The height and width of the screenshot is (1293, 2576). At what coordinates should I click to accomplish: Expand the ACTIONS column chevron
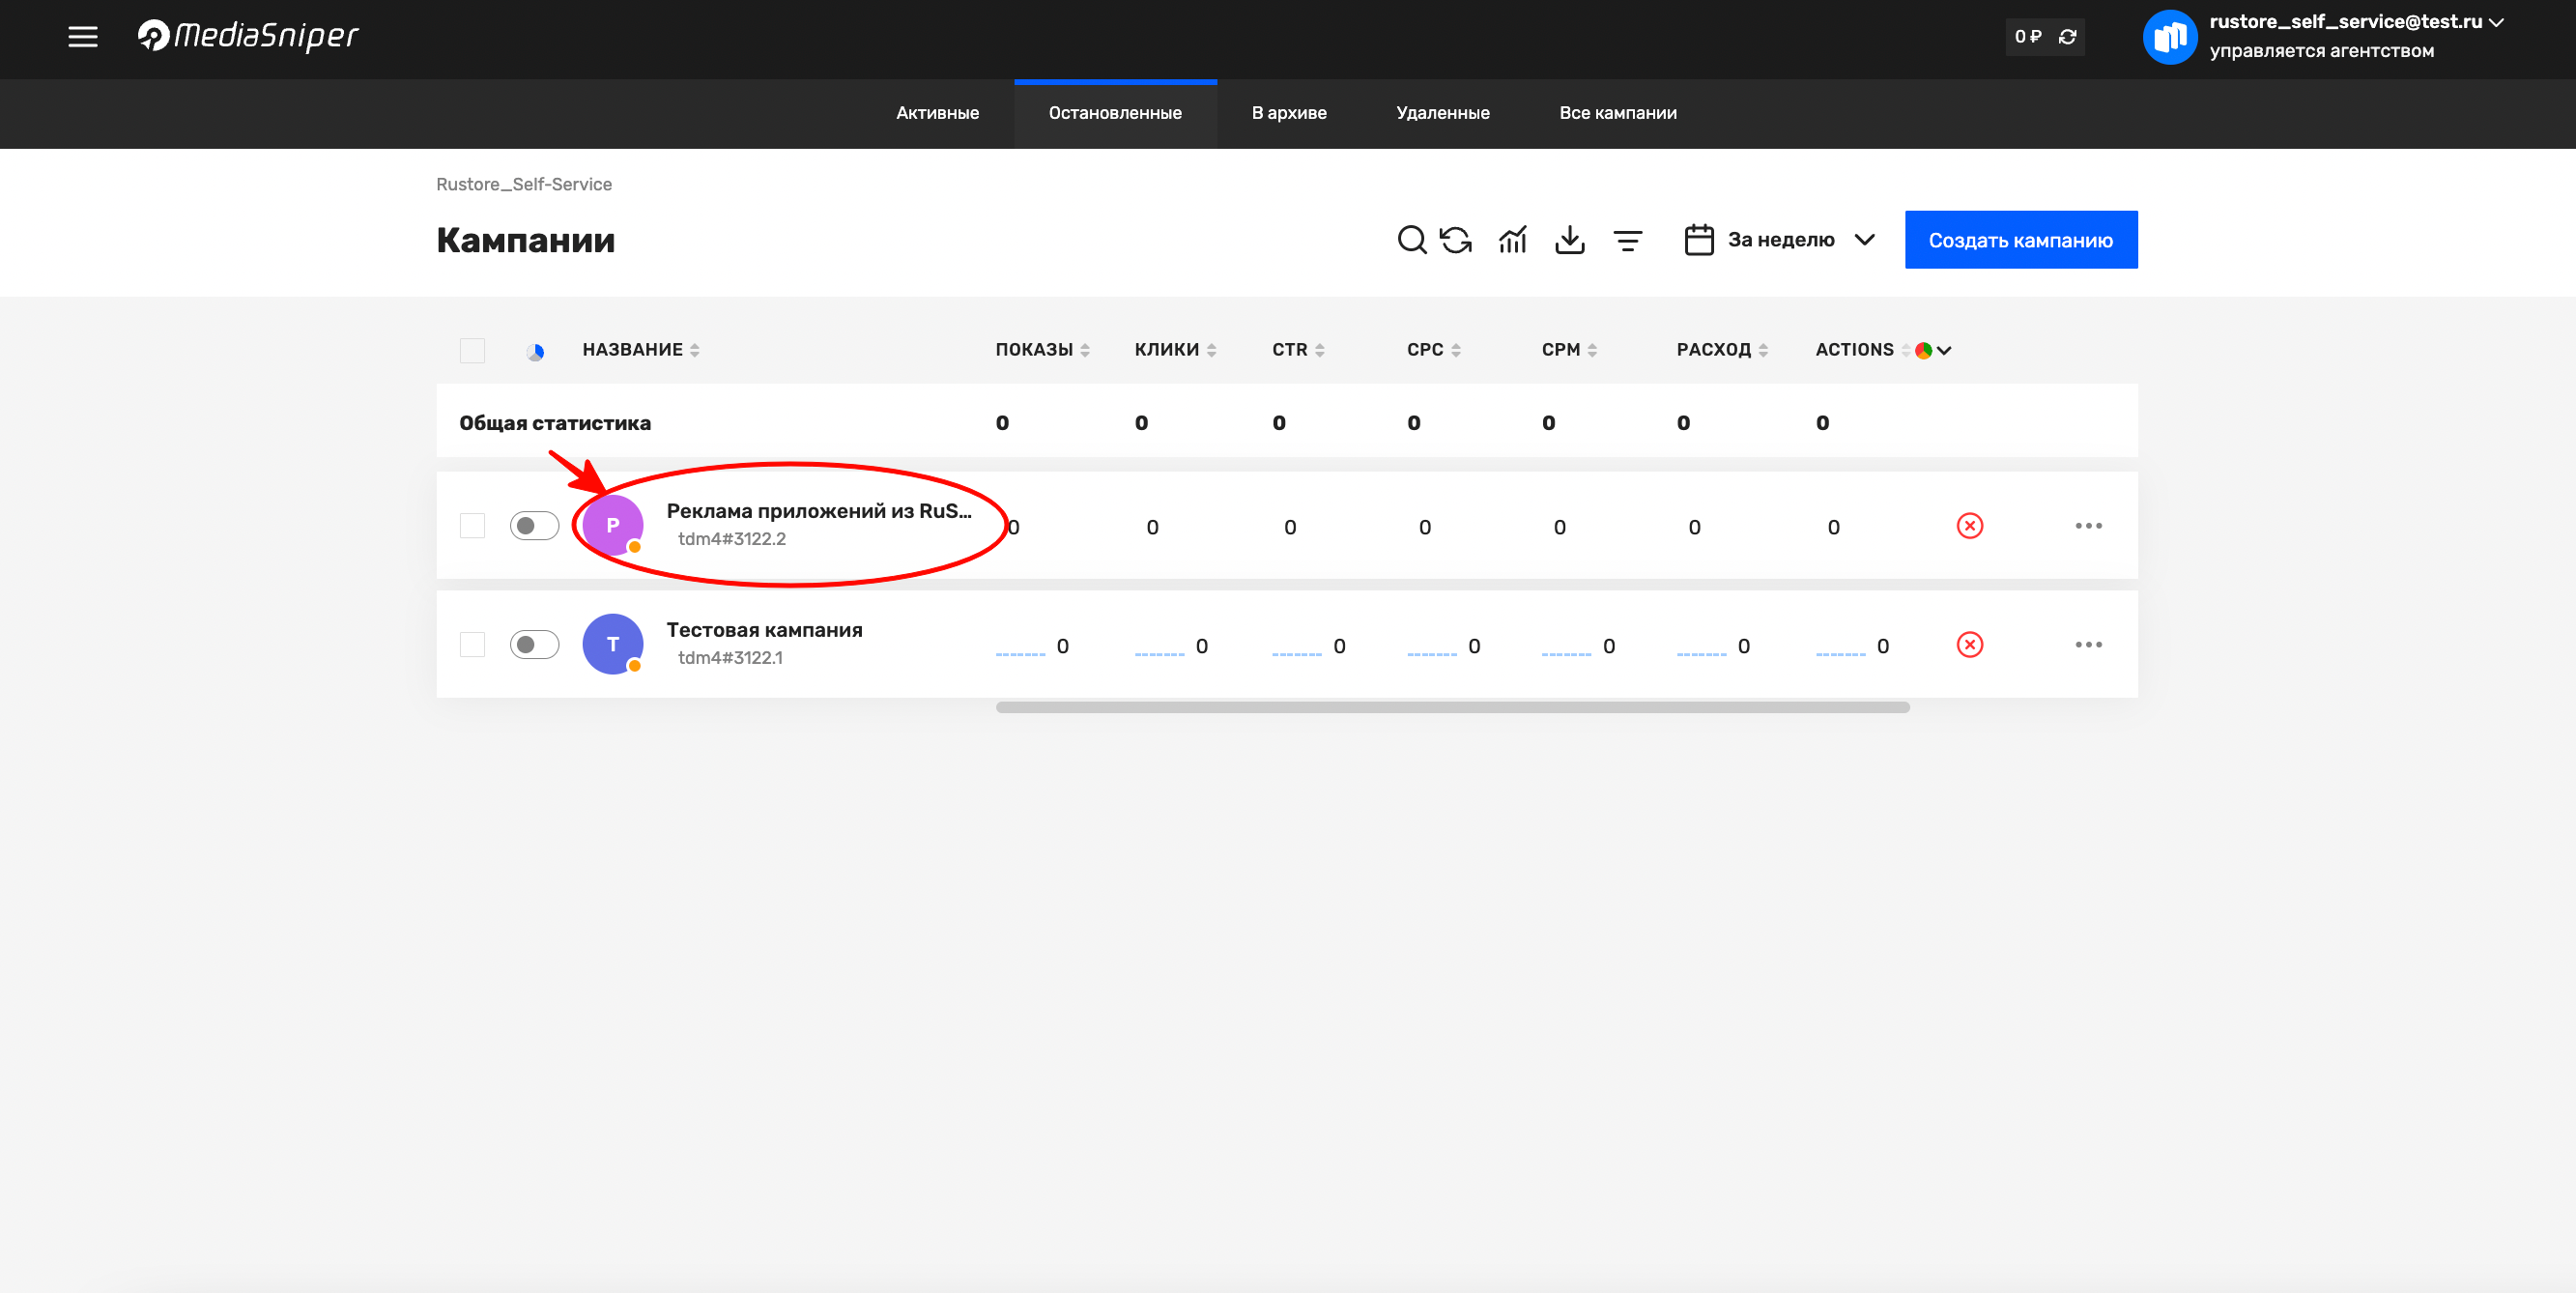(1944, 350)
